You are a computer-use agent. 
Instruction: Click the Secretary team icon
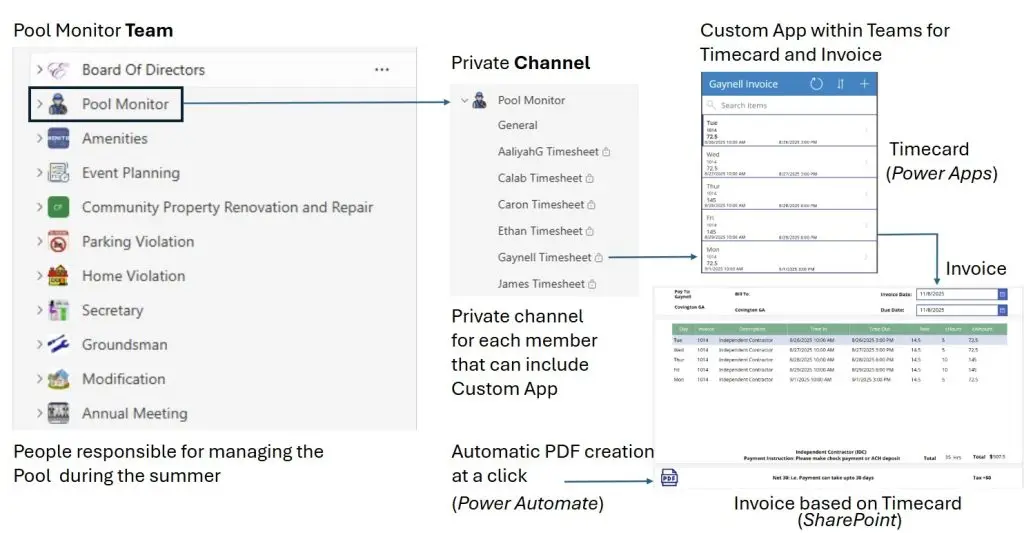[58, 310]
